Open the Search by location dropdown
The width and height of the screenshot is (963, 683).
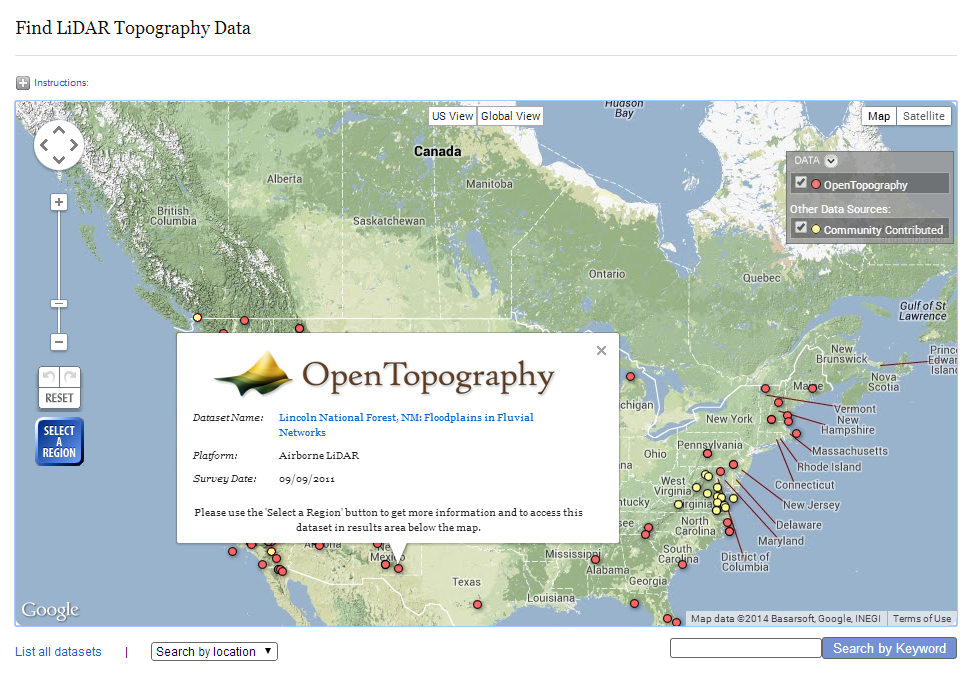pos(213,651)
